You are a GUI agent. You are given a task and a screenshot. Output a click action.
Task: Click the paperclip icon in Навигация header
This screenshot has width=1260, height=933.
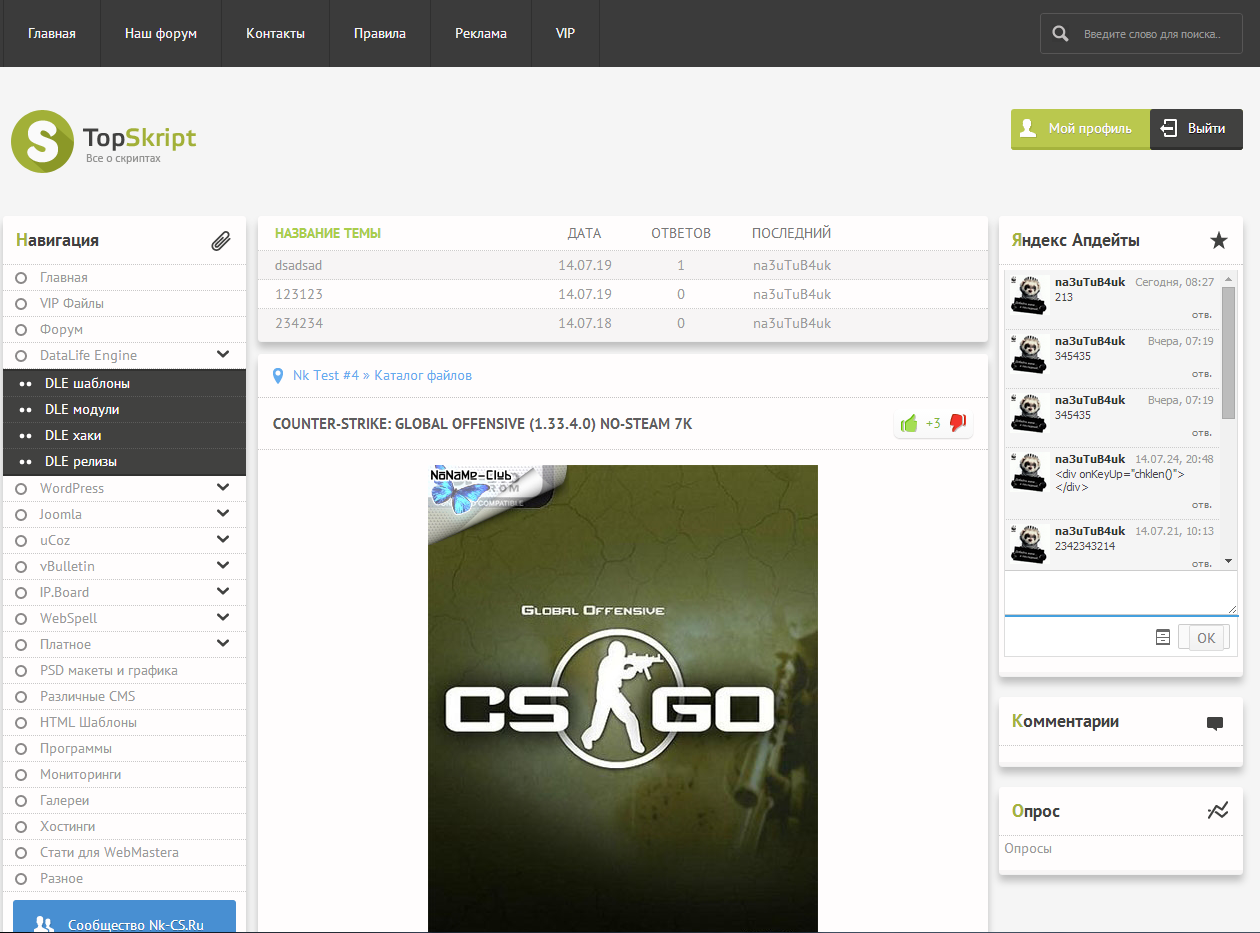(221, 241)
